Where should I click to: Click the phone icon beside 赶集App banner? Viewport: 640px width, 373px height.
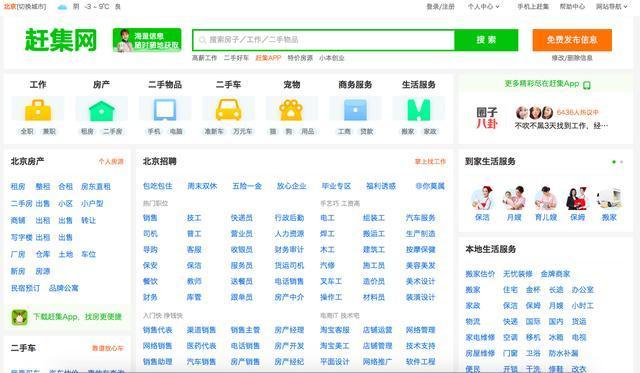pyautogui.click(x=587, y=85)
